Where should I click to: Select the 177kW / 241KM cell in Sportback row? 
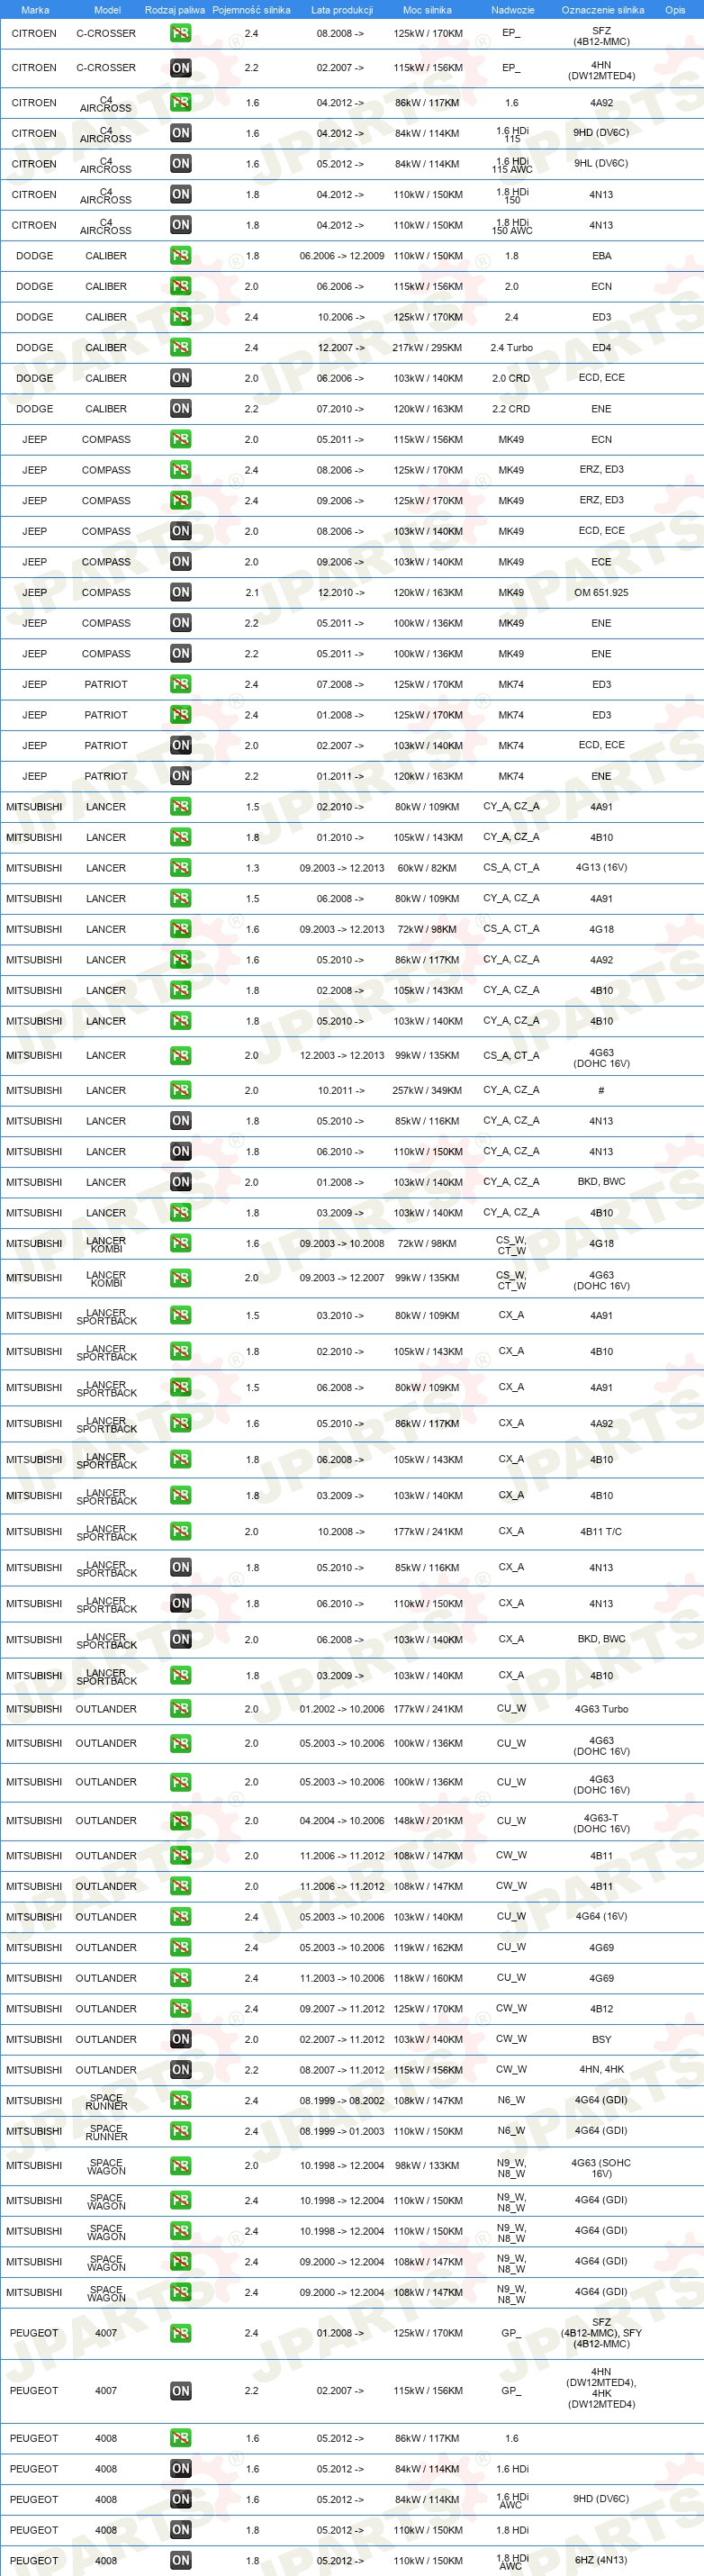427,1532
